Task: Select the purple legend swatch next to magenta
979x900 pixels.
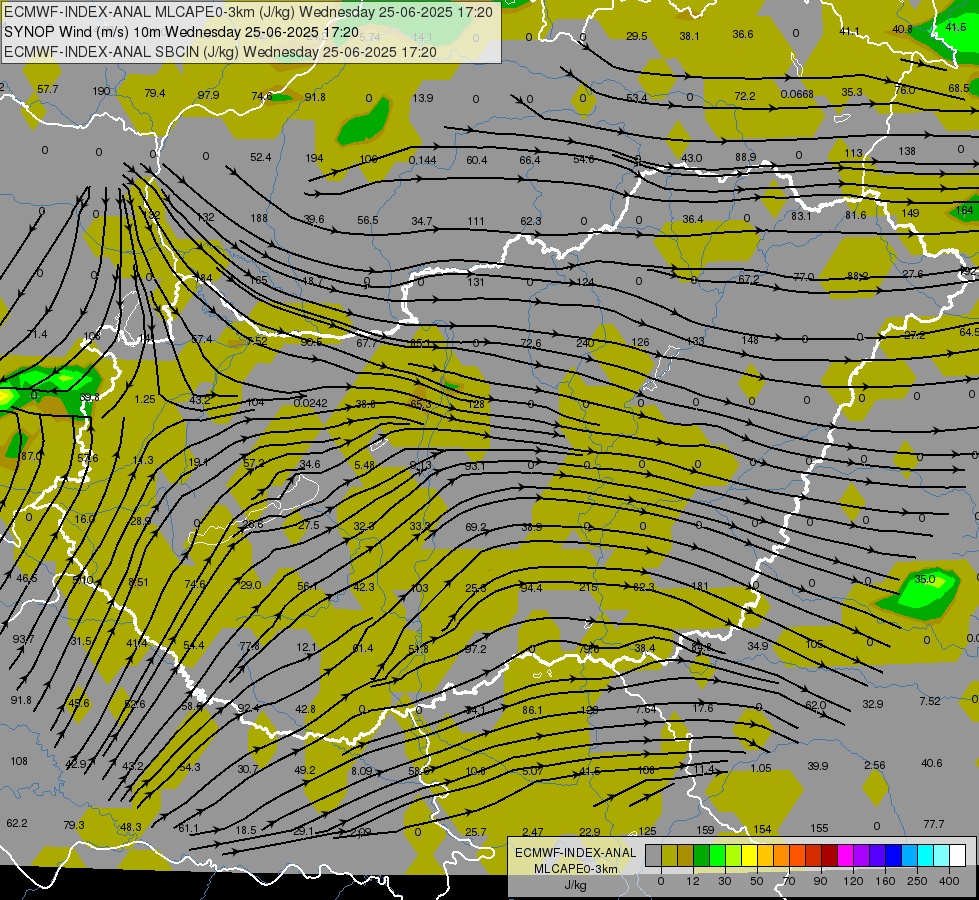Action: pos(862,856)
